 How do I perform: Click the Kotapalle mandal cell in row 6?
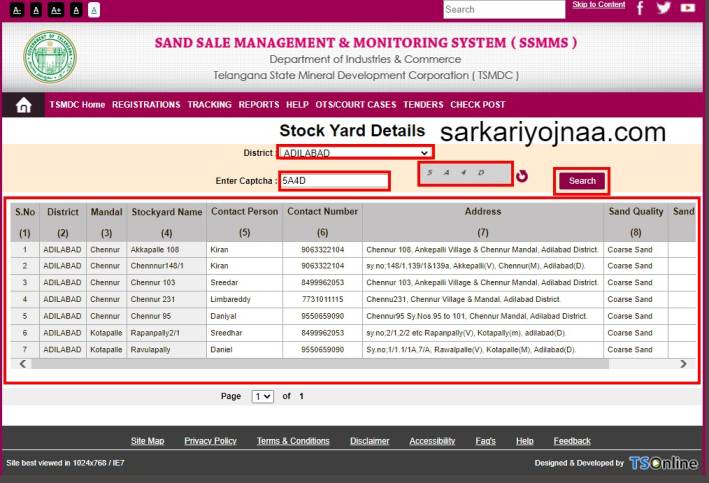[106, 333]
